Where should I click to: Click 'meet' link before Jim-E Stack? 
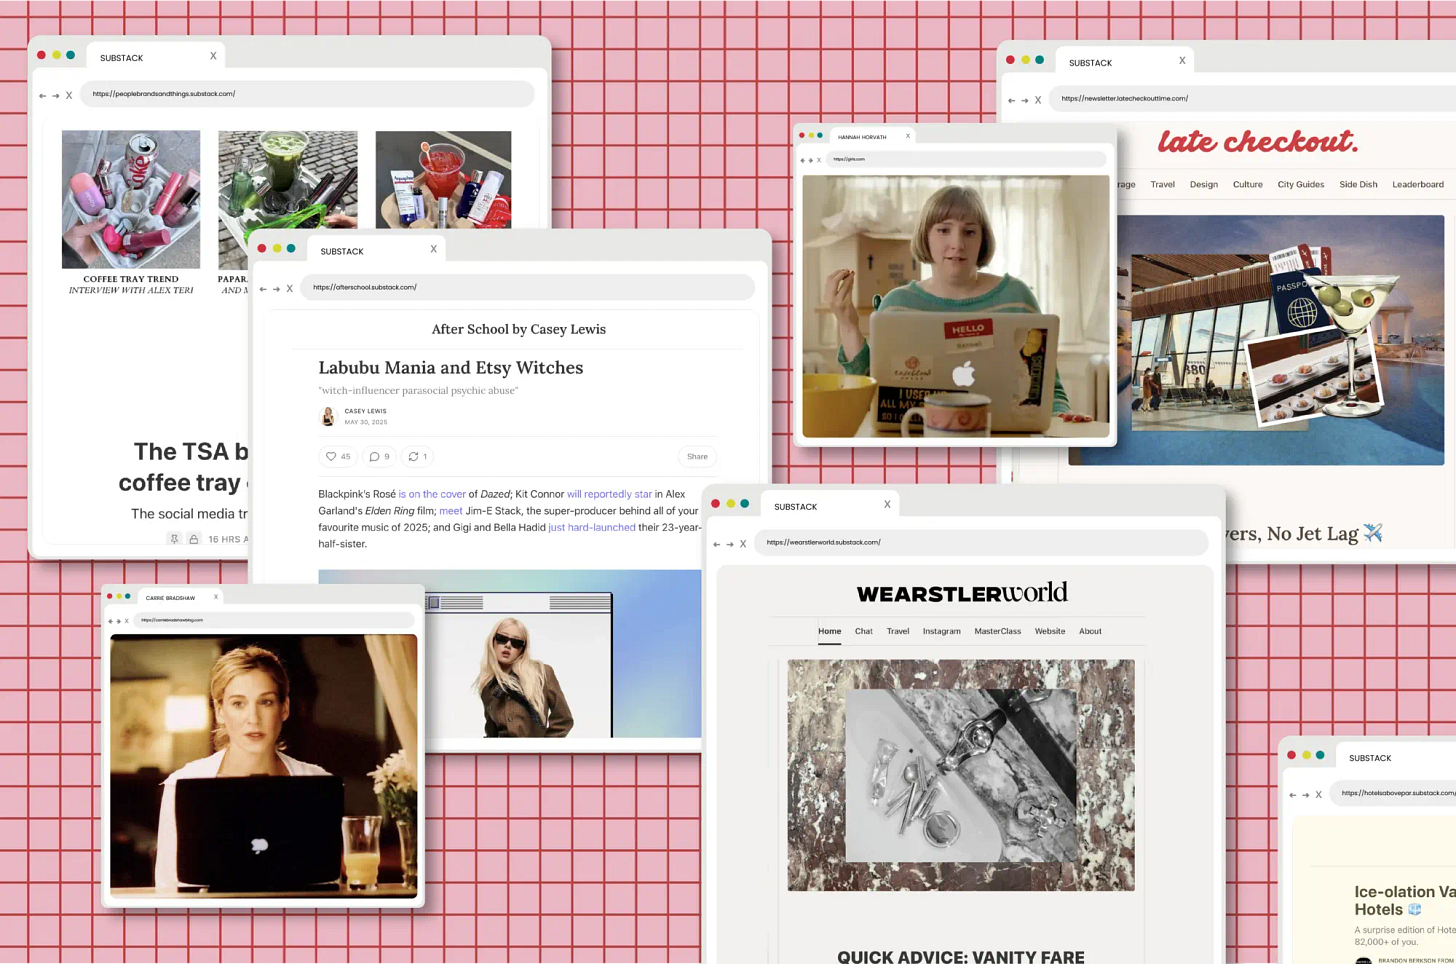click(x=450, y=511)
